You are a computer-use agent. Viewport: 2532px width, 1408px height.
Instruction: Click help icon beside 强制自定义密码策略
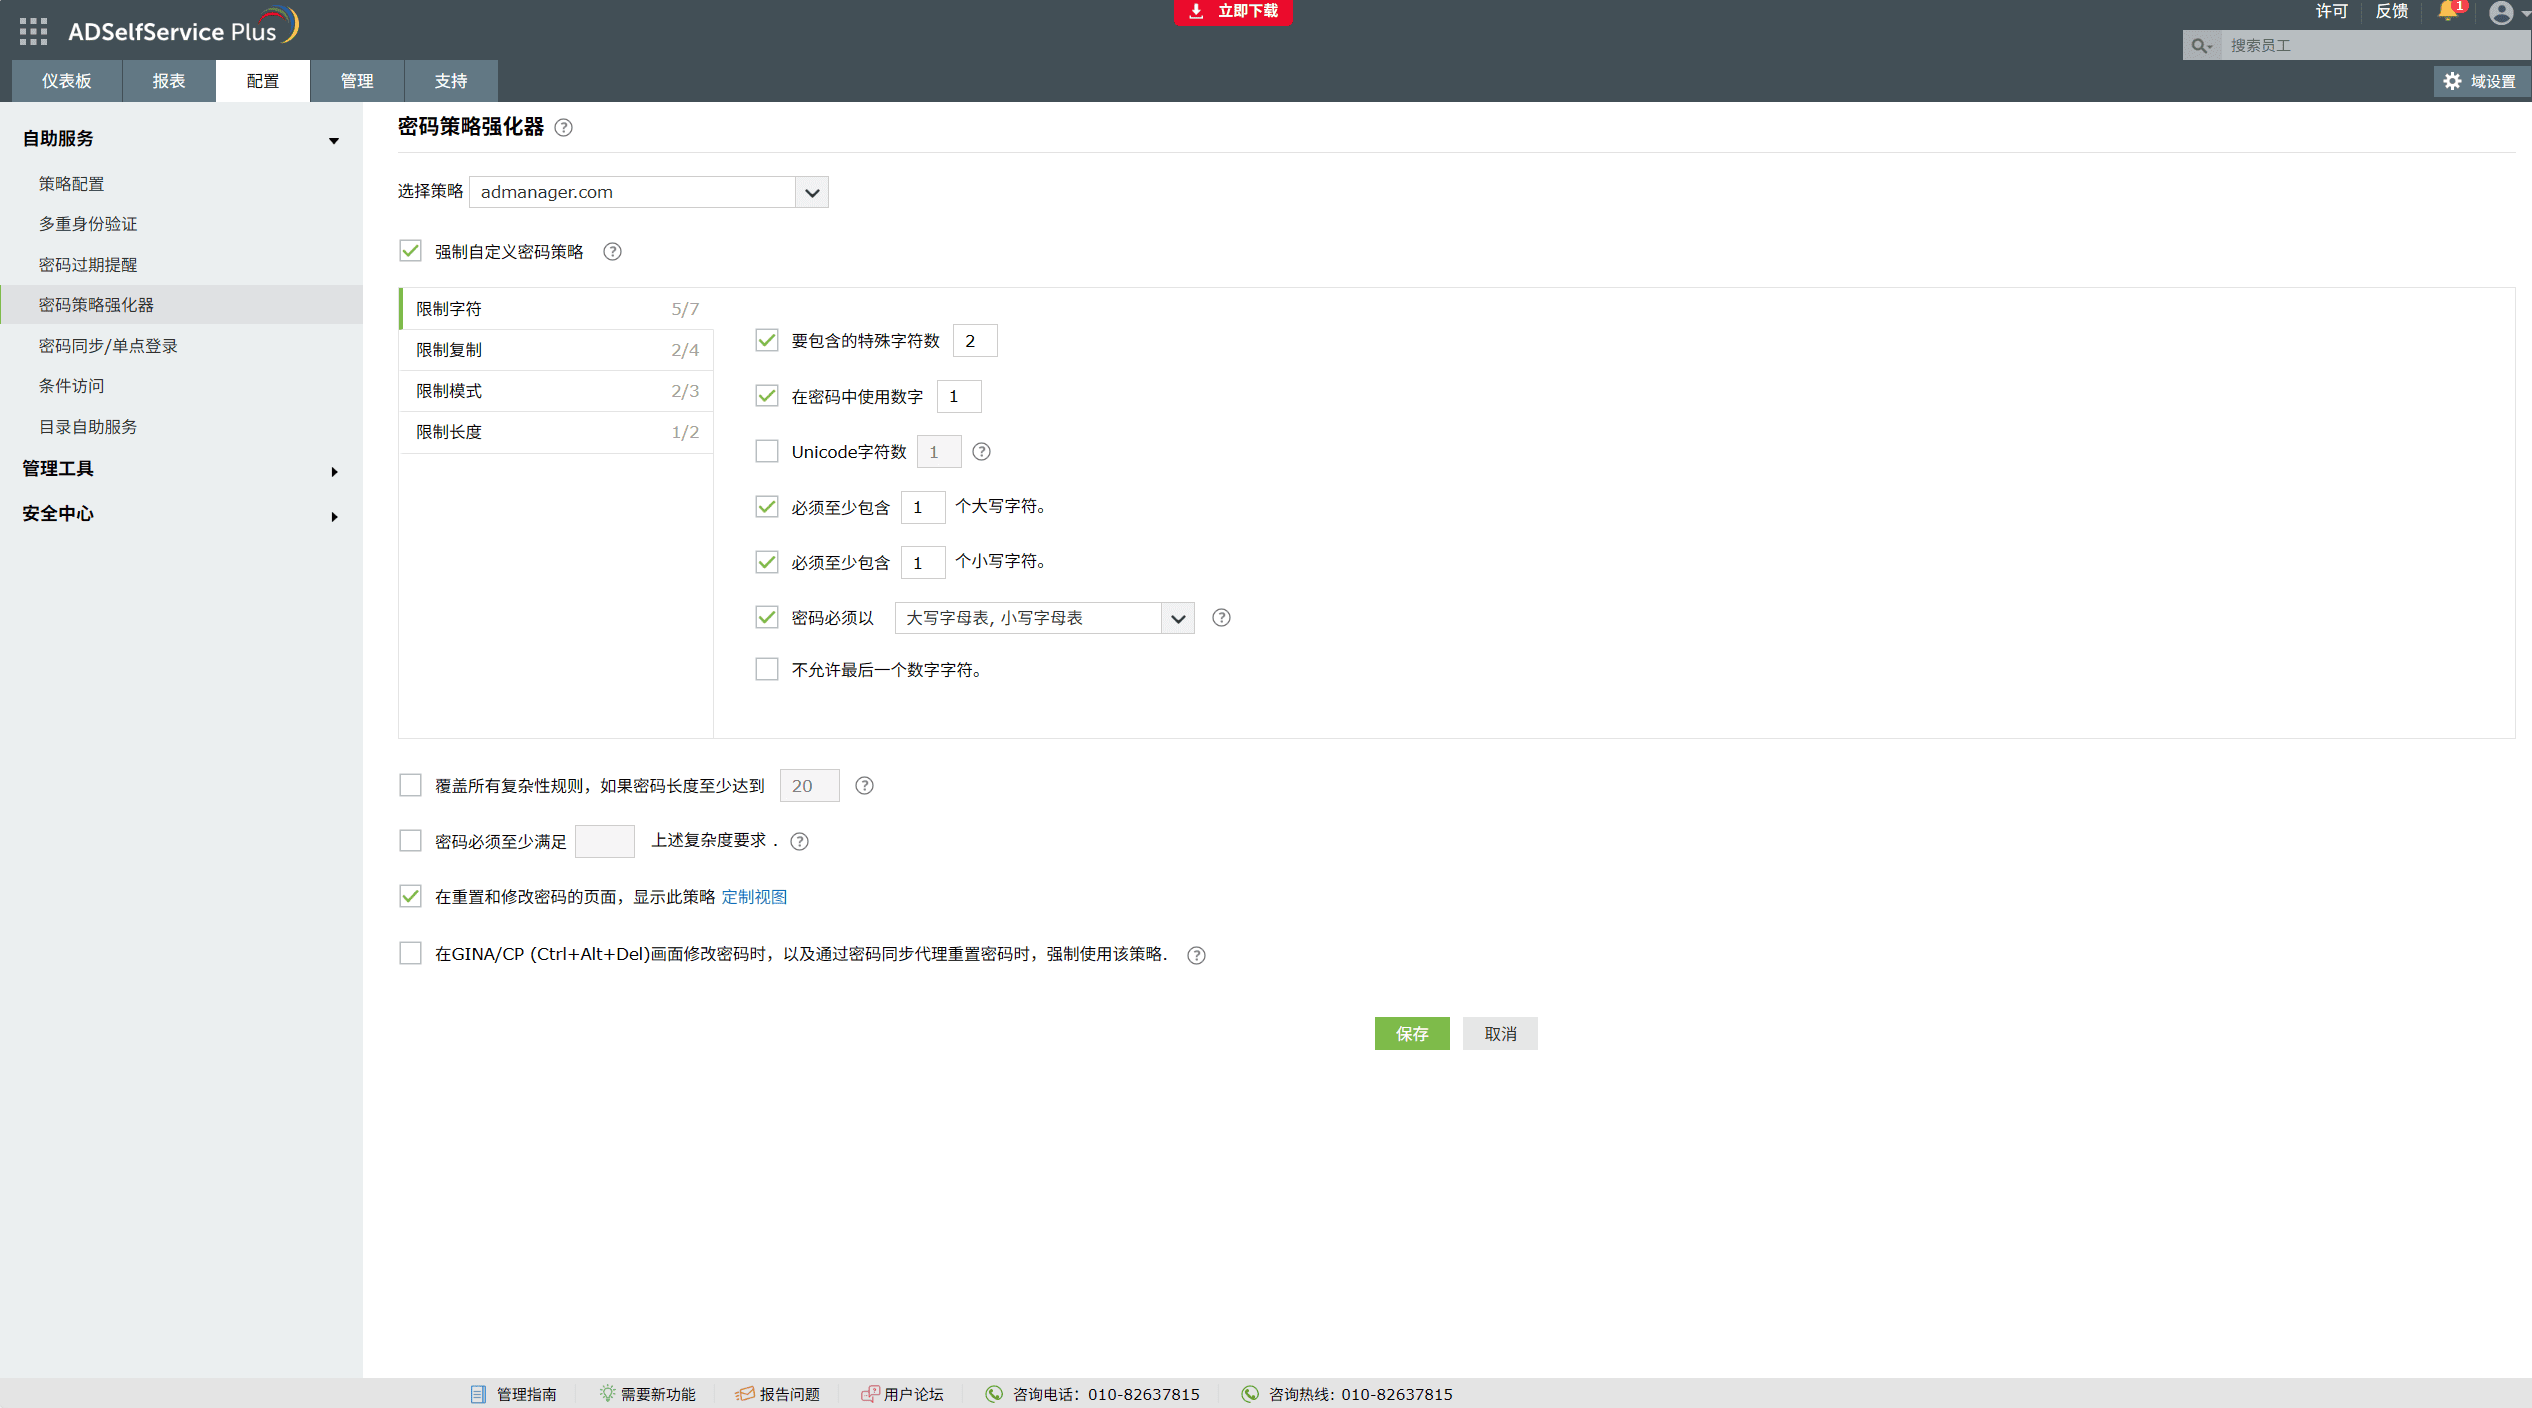pos(612,252)
